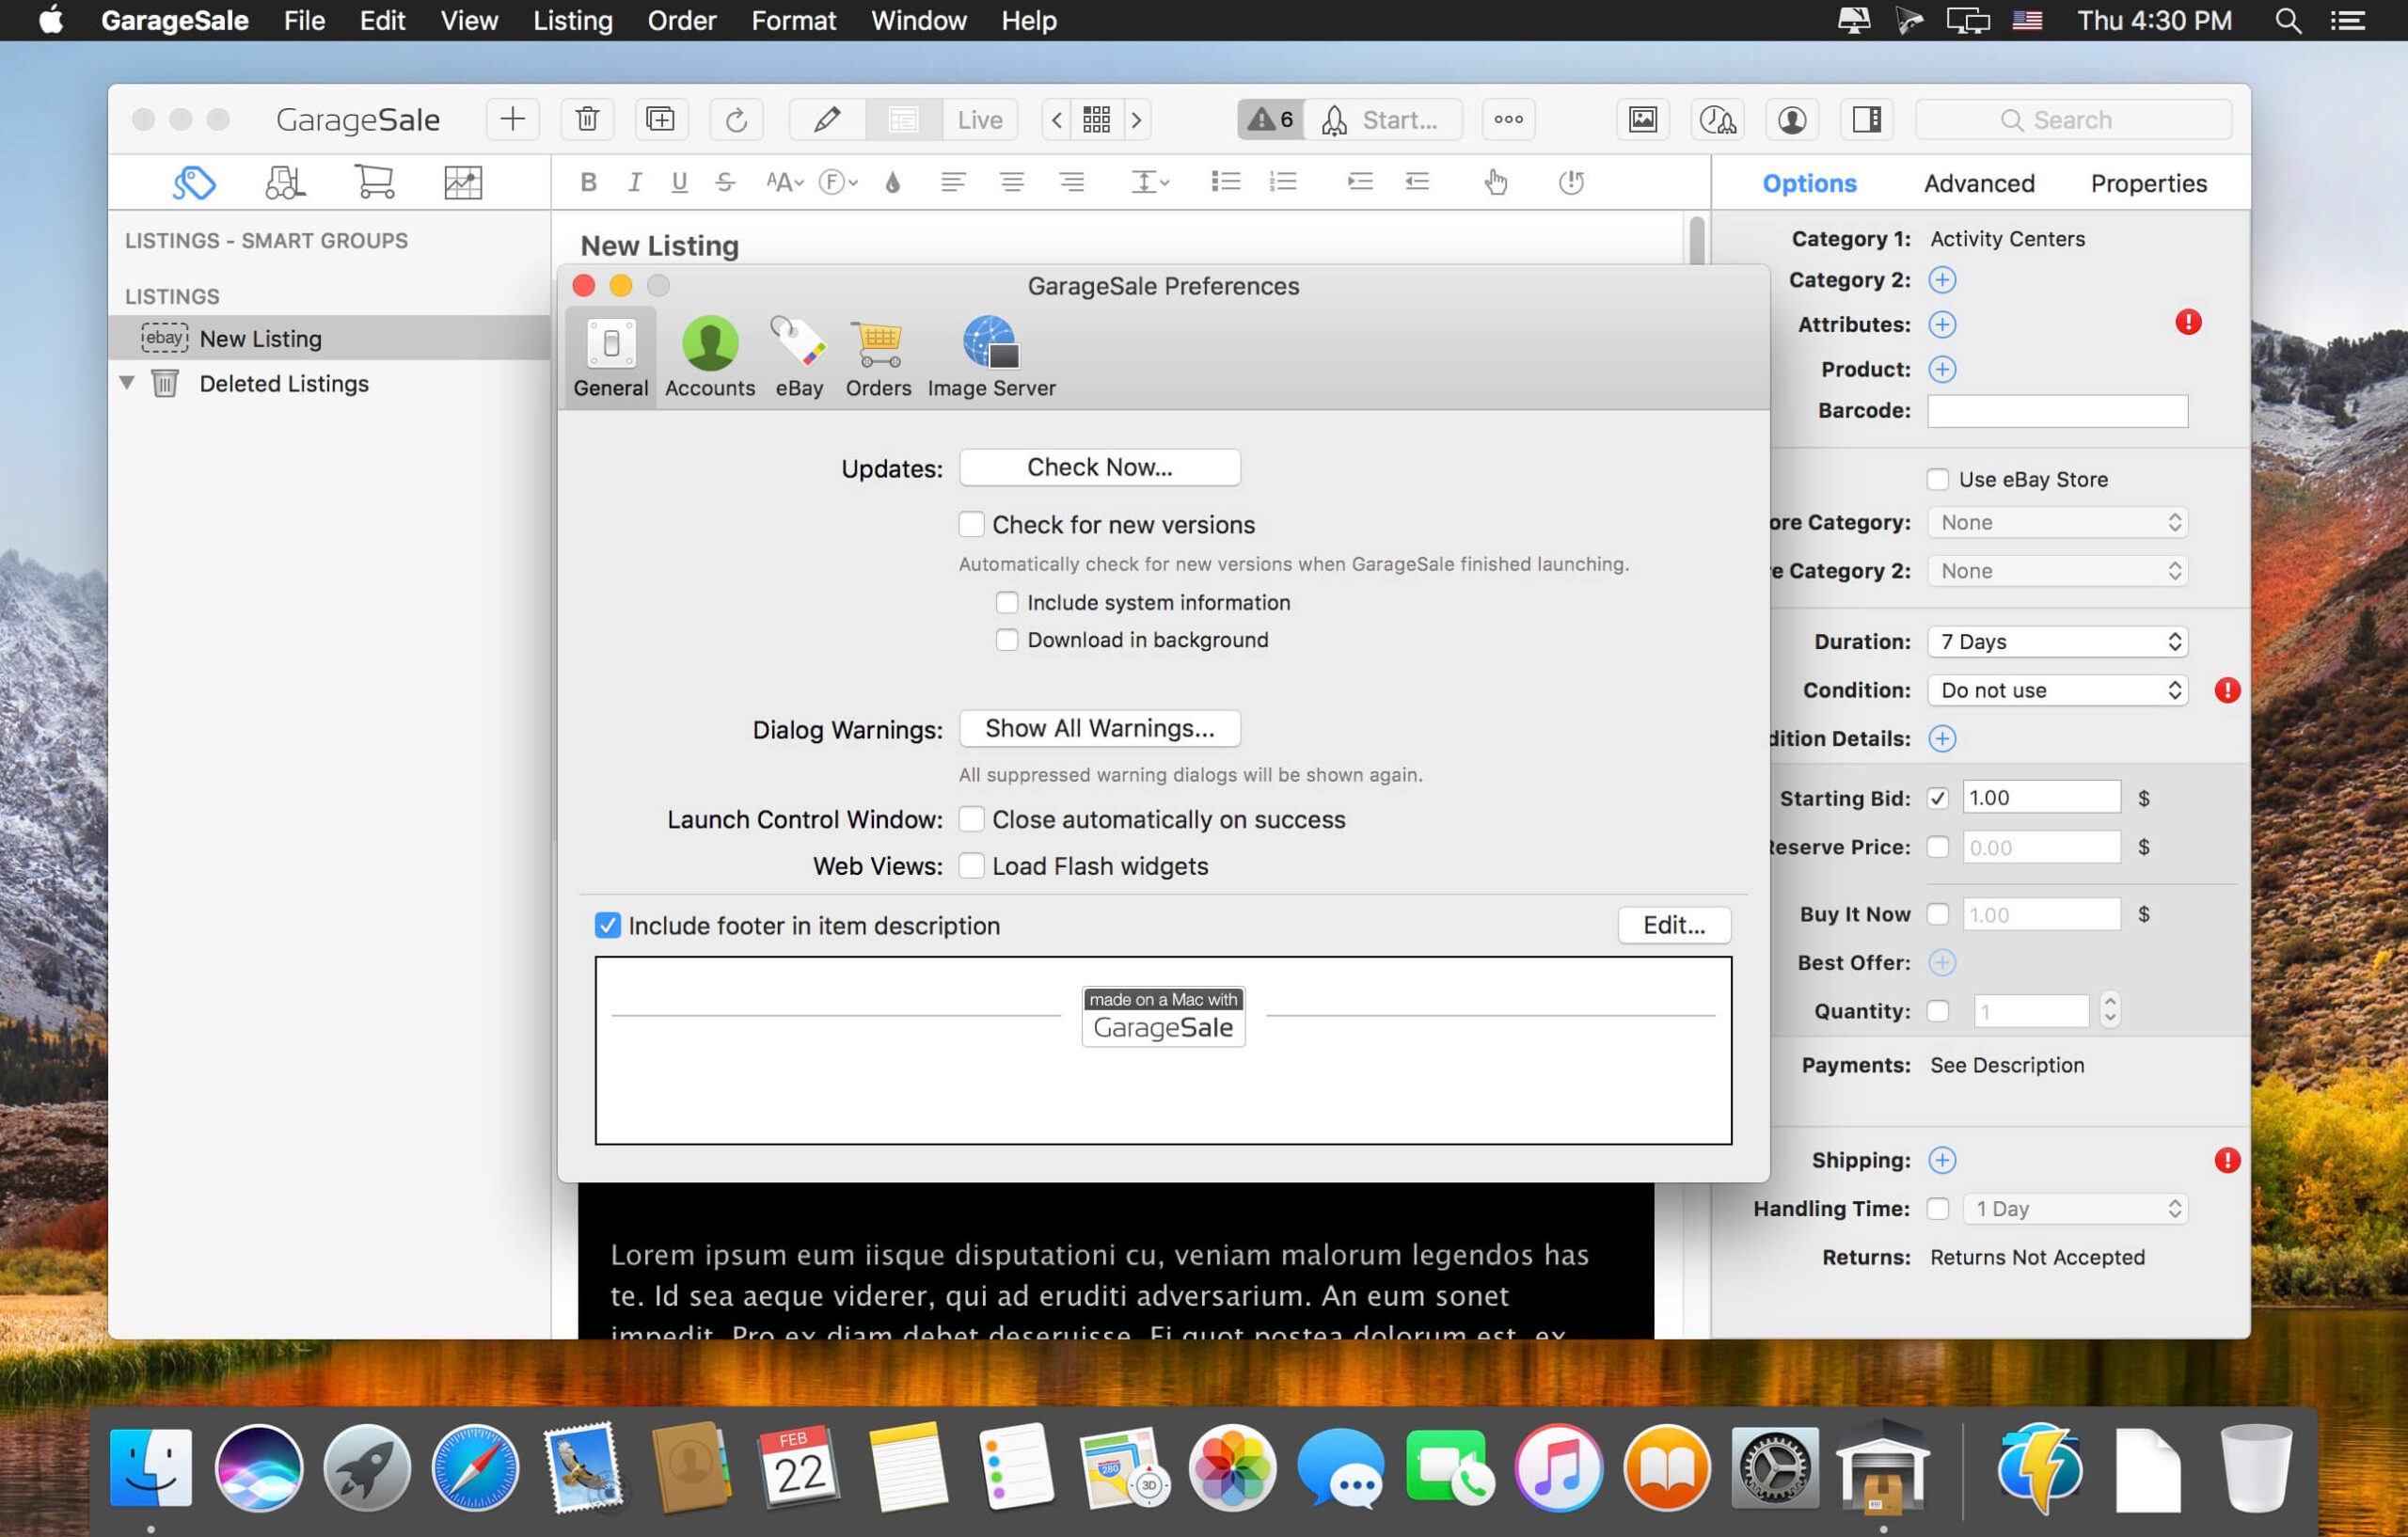Click the Bold formatting icon
Viewport: 2408px width, 1537px height.
click(588, 182)
